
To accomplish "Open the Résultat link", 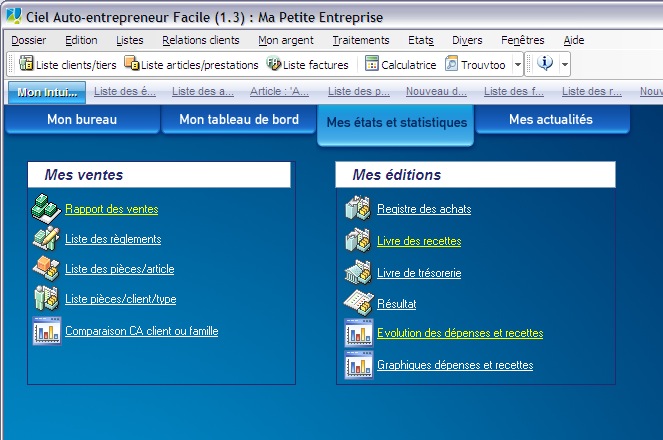I will click(397, 304).
